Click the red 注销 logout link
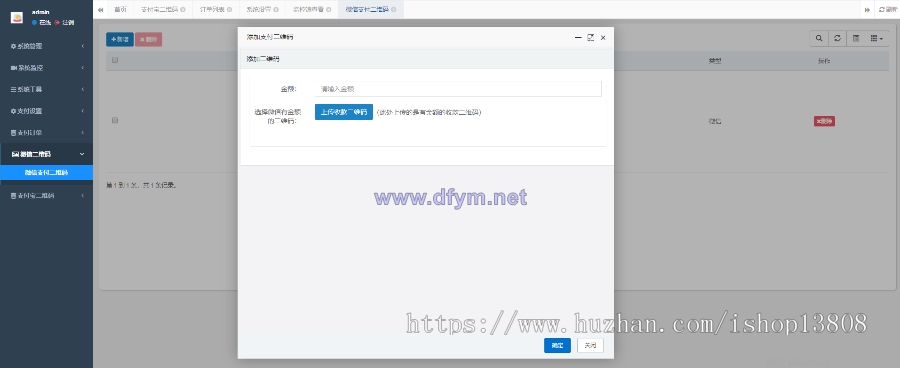This screenshot has width=900, height=368. point(65,22)
